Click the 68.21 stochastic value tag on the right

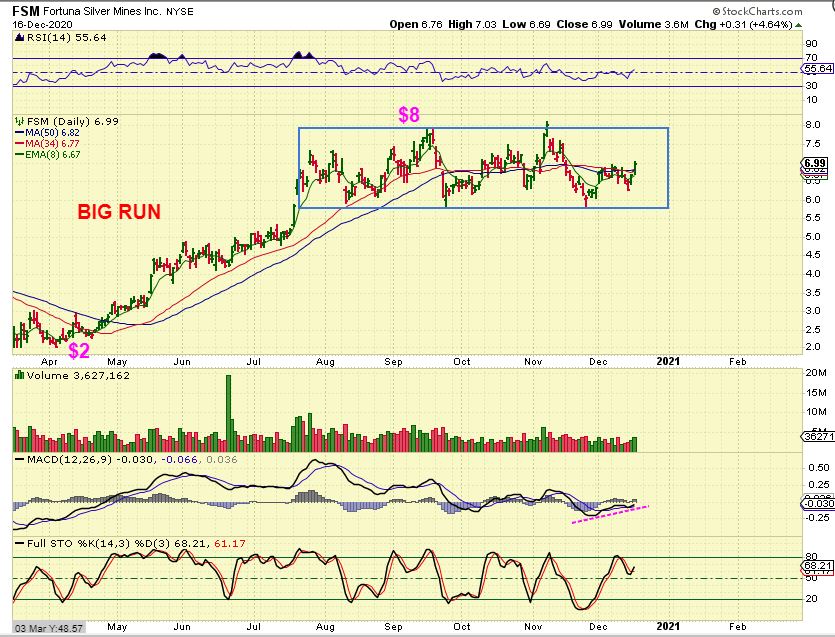pyautogui.click(x=817, y=566)
